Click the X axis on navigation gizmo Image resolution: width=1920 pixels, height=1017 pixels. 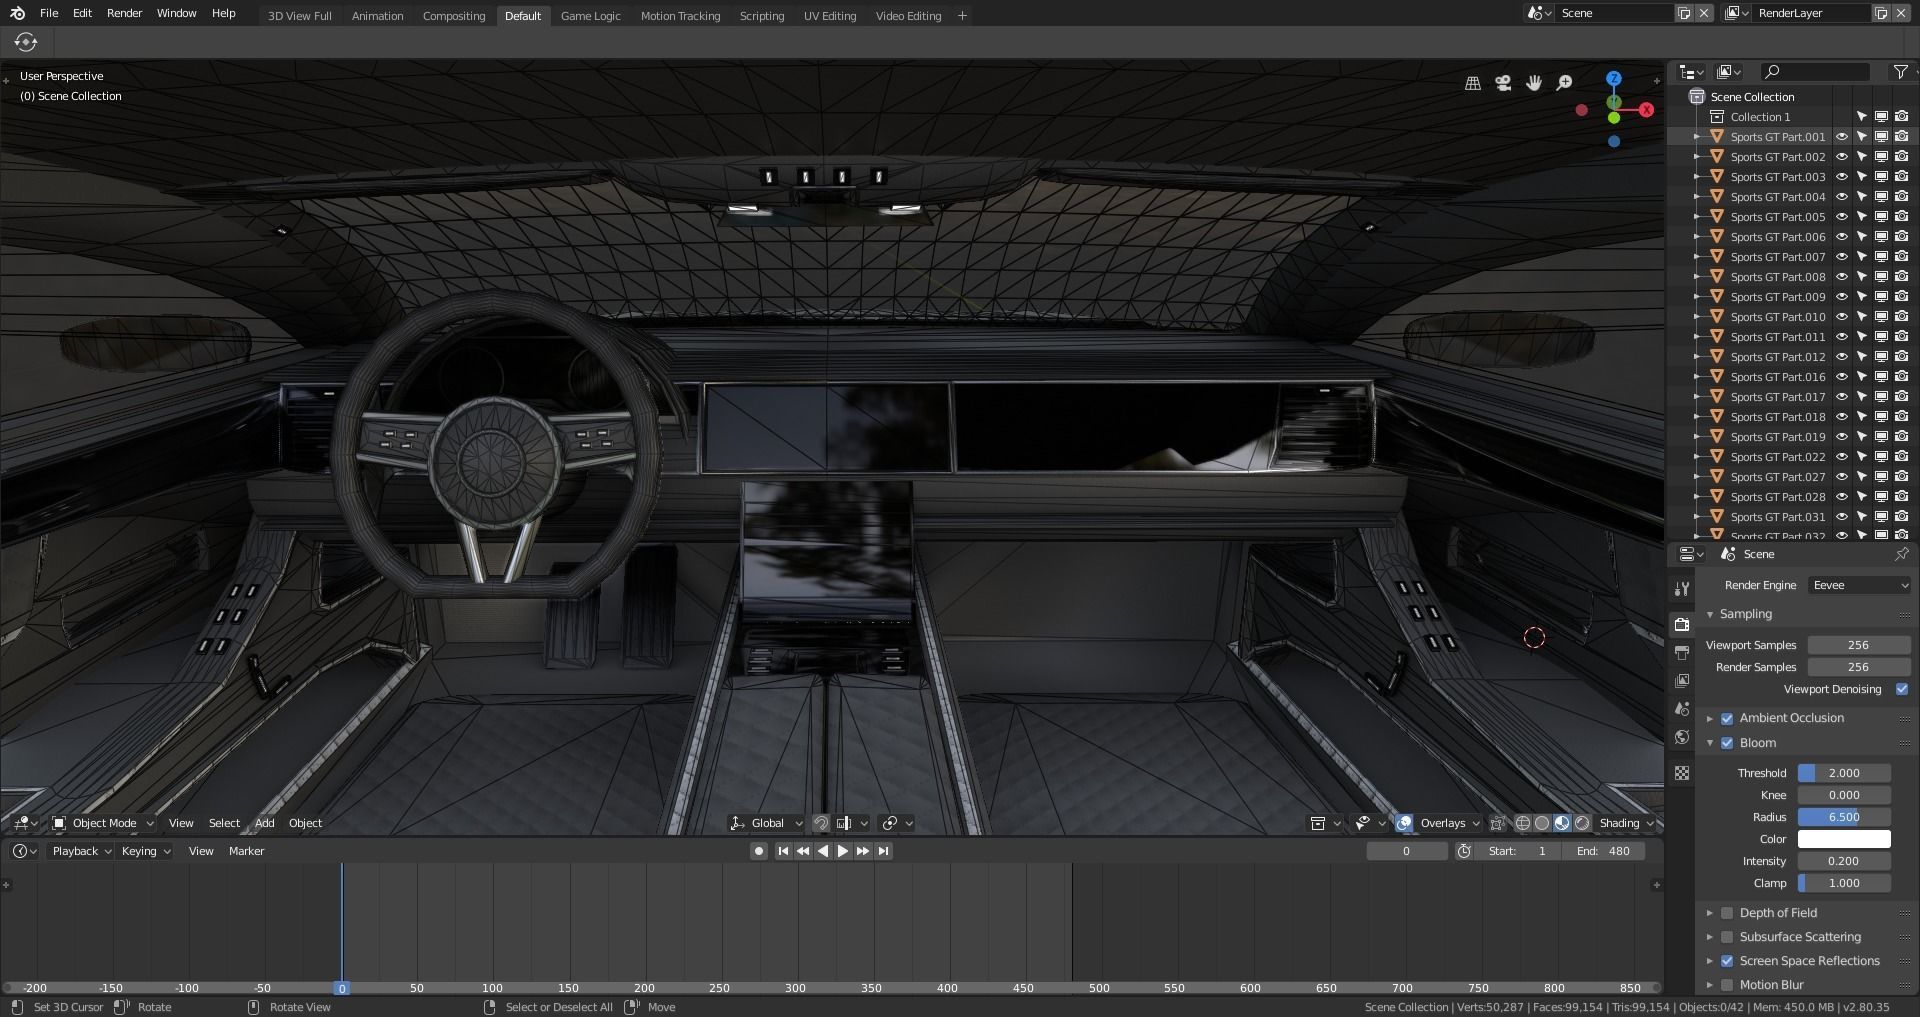tap(1646, 110)
